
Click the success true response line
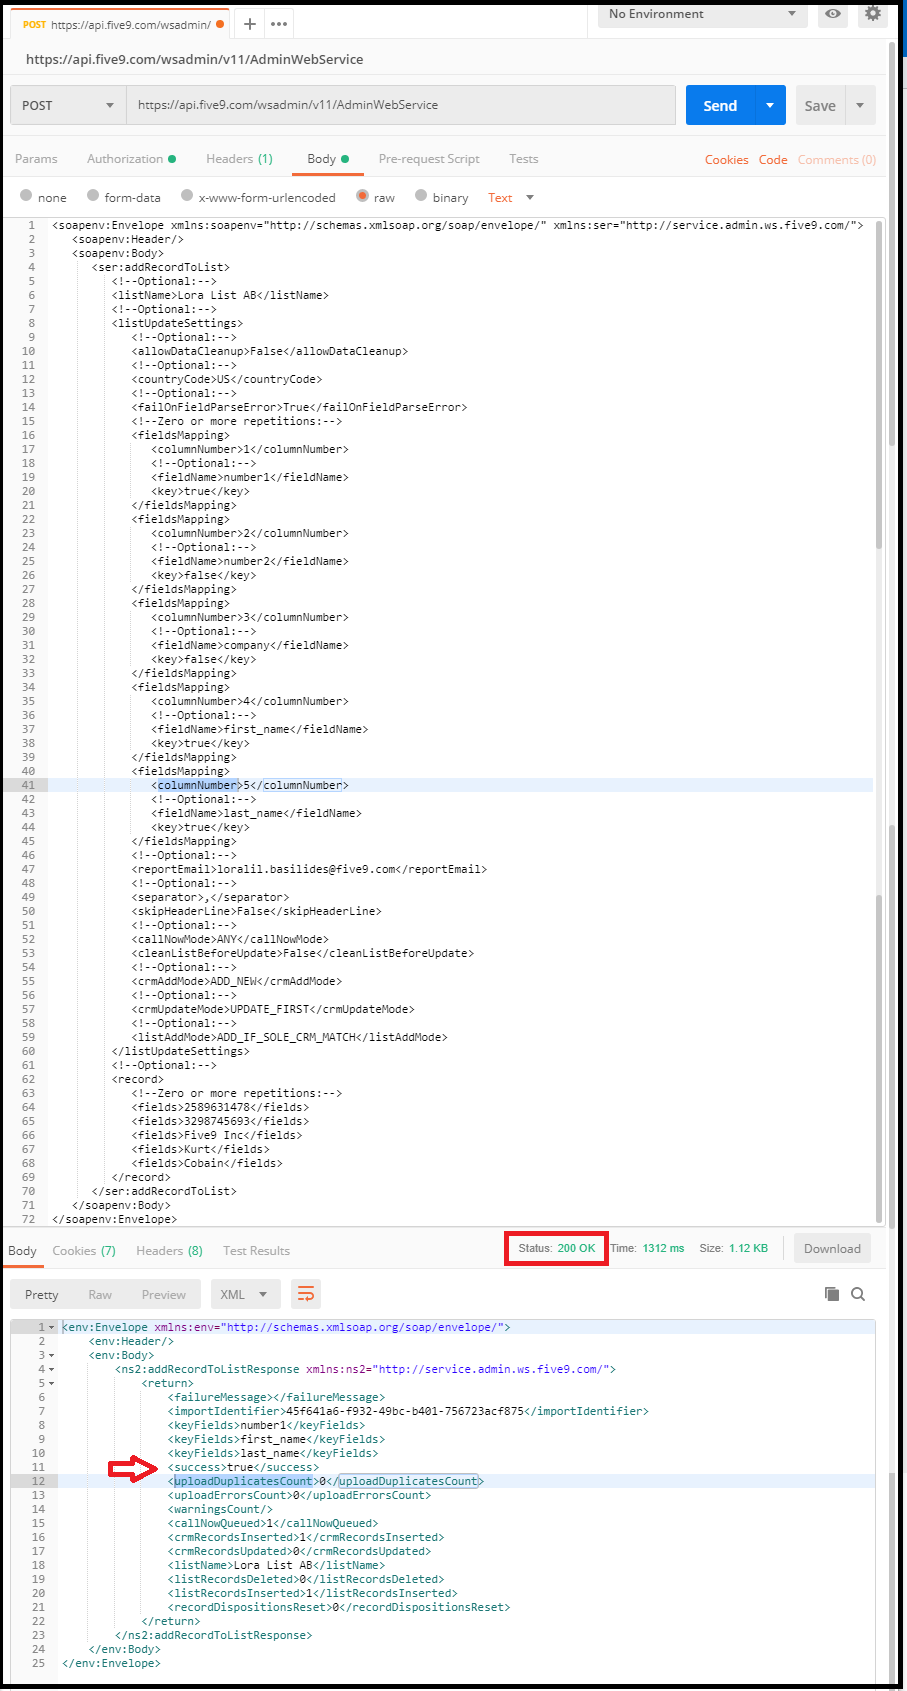244,1467
